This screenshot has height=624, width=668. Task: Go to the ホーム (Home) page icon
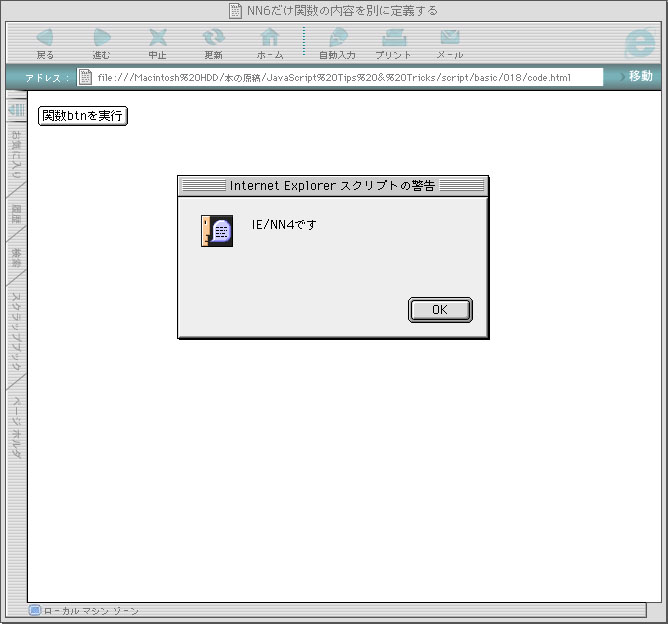270,38
